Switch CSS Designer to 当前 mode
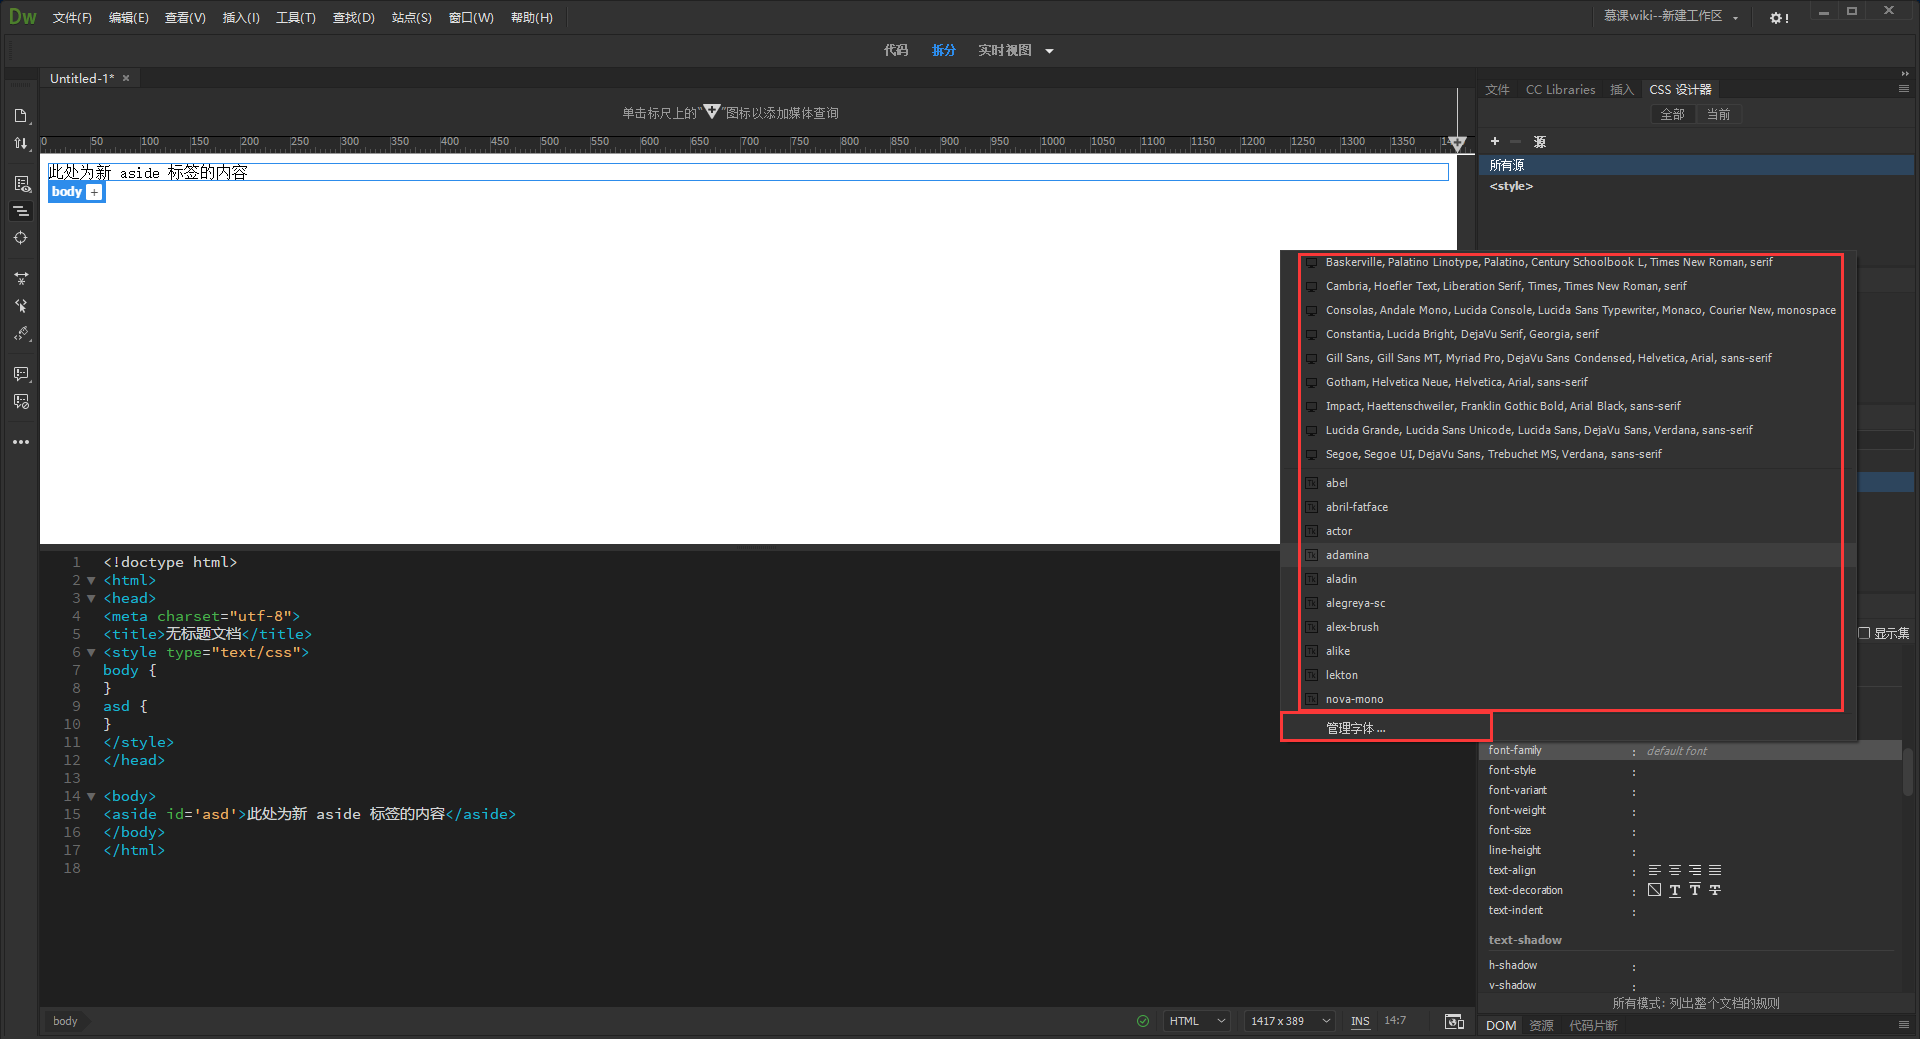The image size is (1920, 1039). (1718, 115)
